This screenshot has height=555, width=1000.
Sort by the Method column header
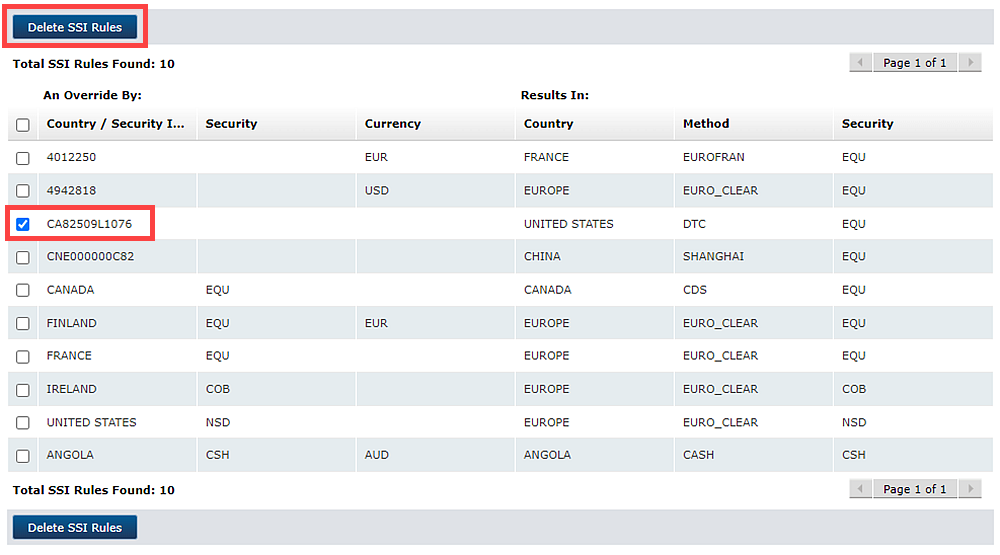(706, 124)
